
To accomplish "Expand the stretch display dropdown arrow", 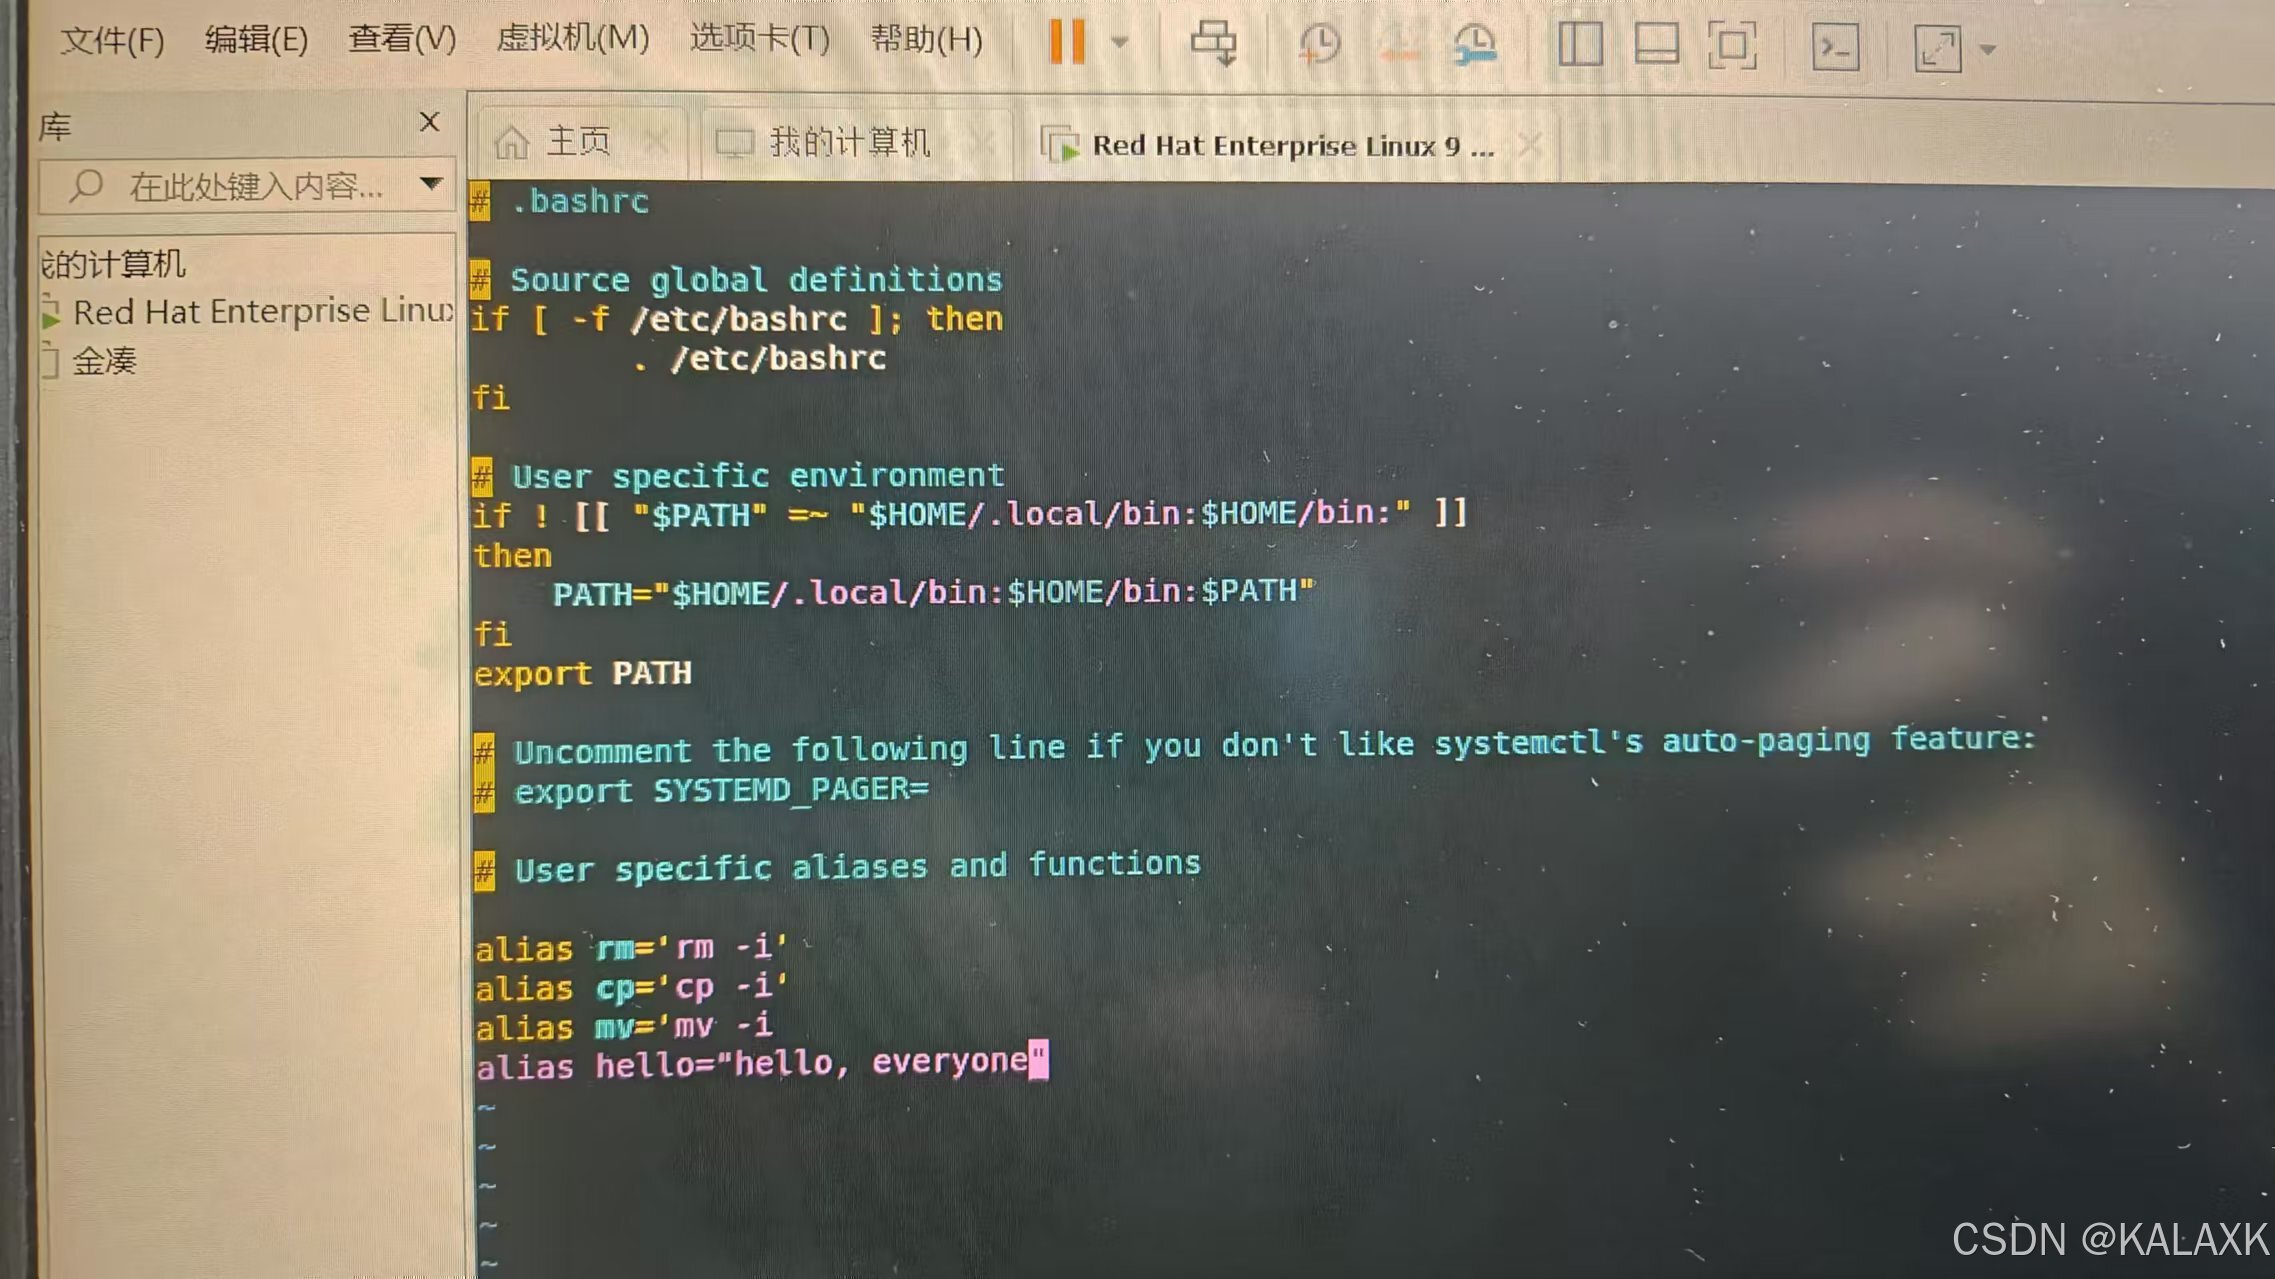I will click(x=1988, y=49).
